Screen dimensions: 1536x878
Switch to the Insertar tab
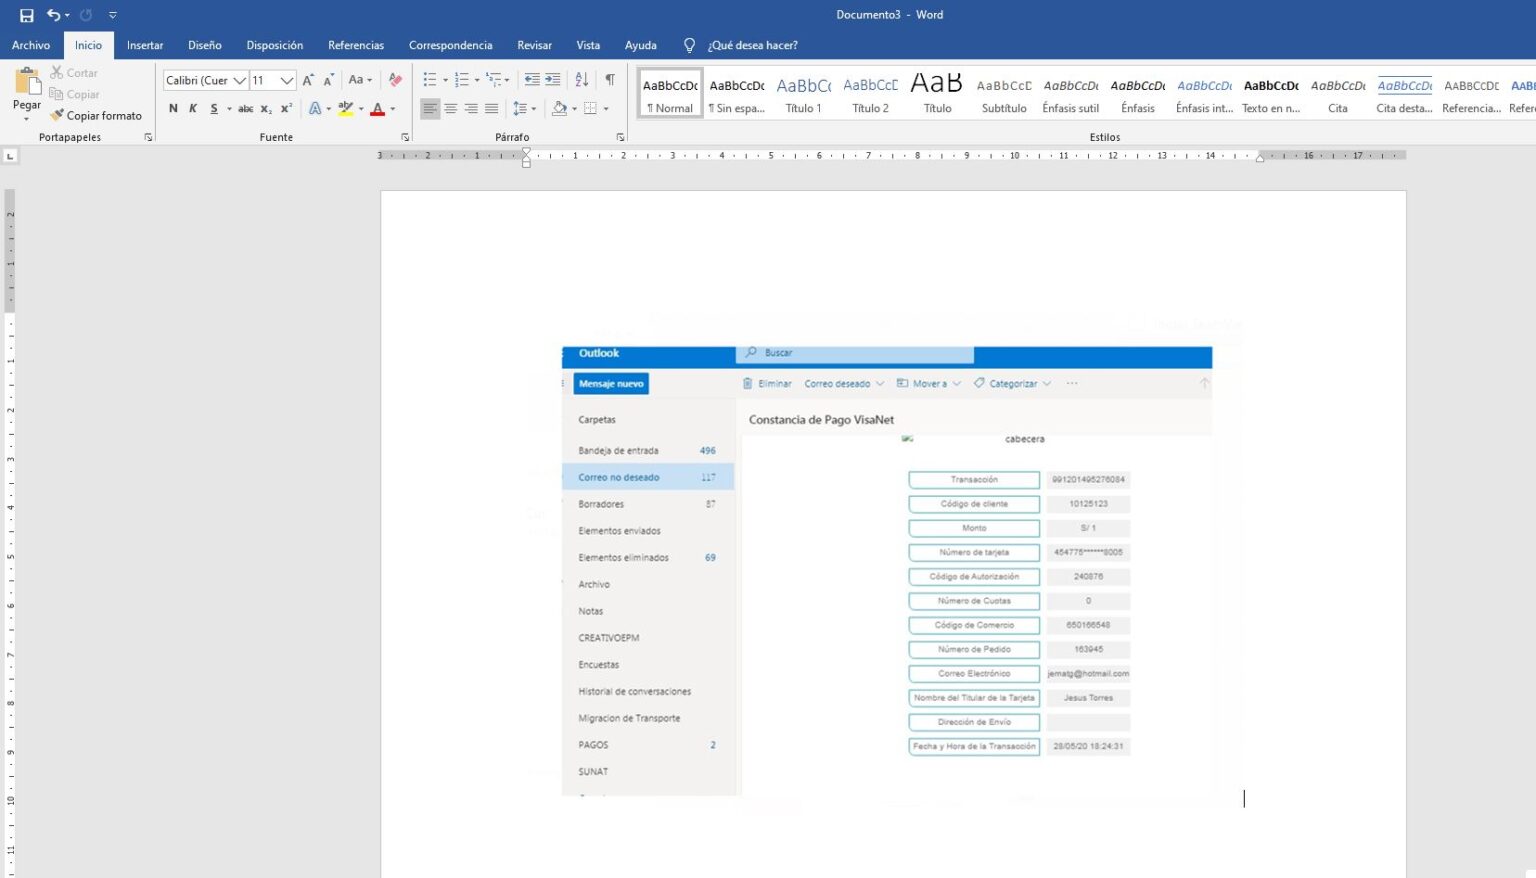[145, 45]
